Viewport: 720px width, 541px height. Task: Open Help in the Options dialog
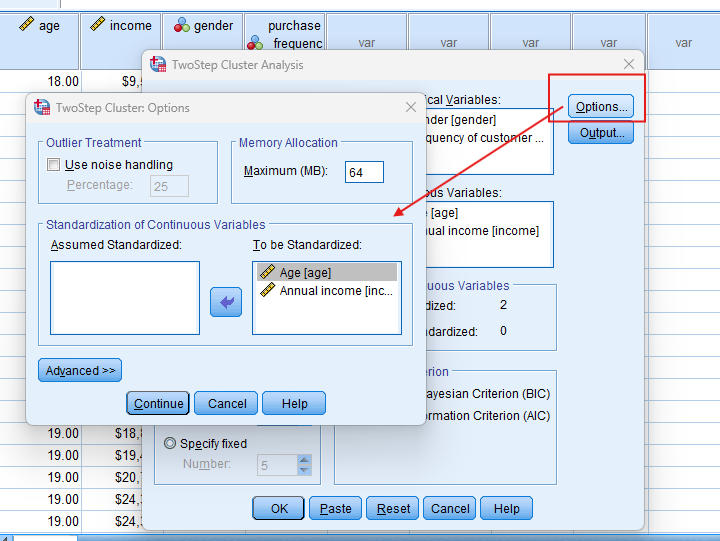coord(294,403)
